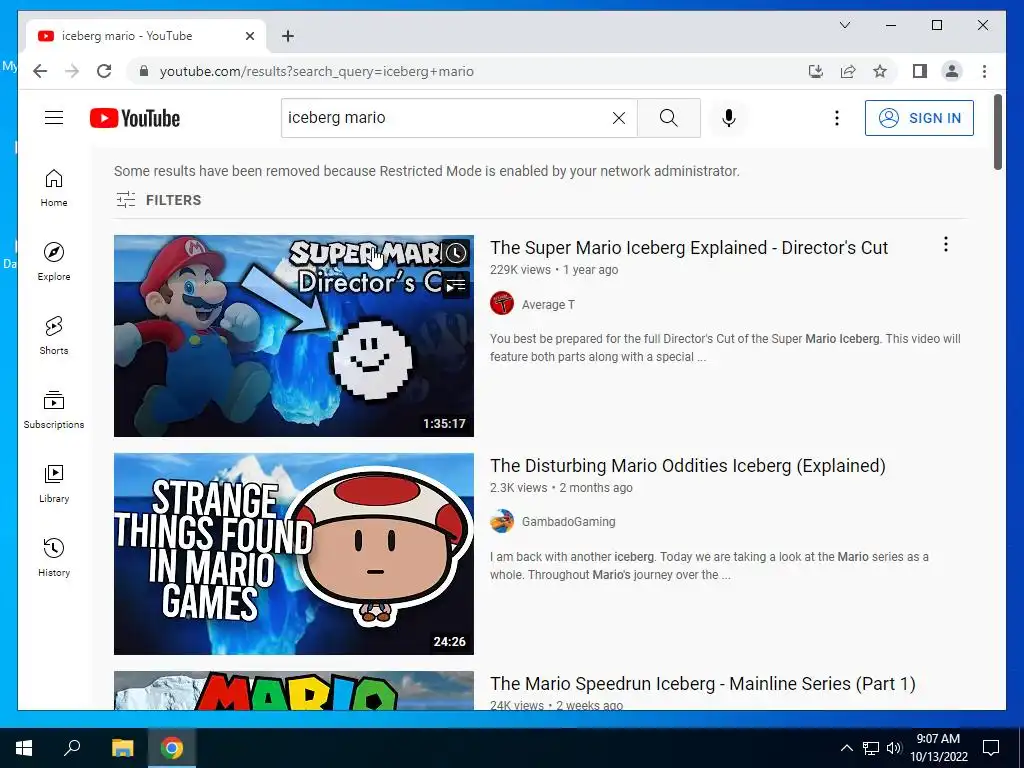Start voice search with the microphone

(x=729, y=118)
